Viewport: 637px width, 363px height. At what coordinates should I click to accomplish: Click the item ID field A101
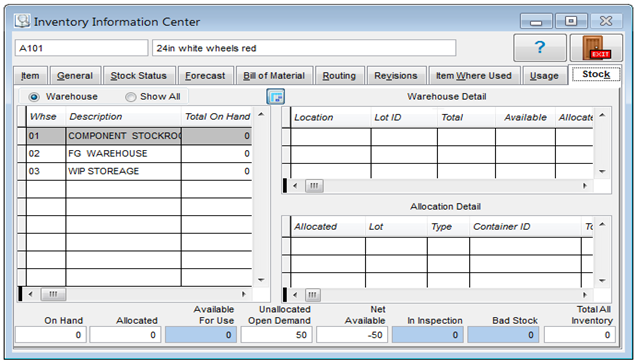[x=82, y=48]
